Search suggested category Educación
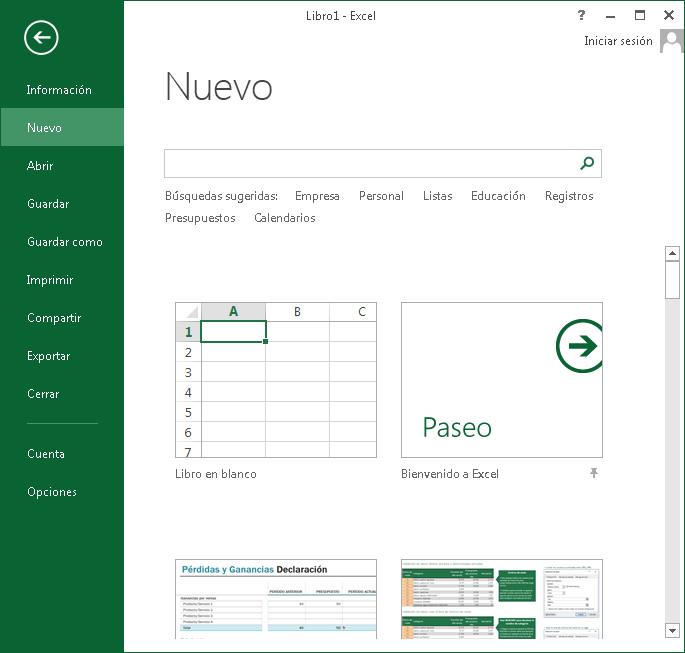Image resolution: width=685 pixels, height=653 pixels. click(498, 196)
